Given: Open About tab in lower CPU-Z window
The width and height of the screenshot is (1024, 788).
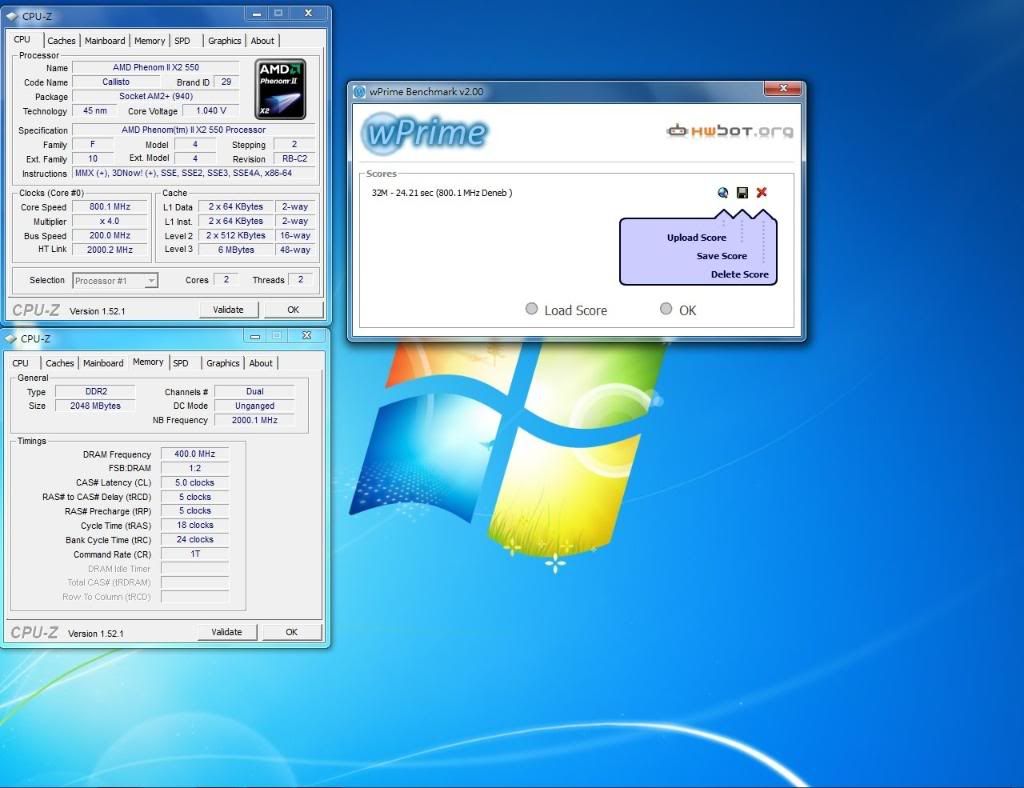Looking at the screenshot, I should pos(261,363).
